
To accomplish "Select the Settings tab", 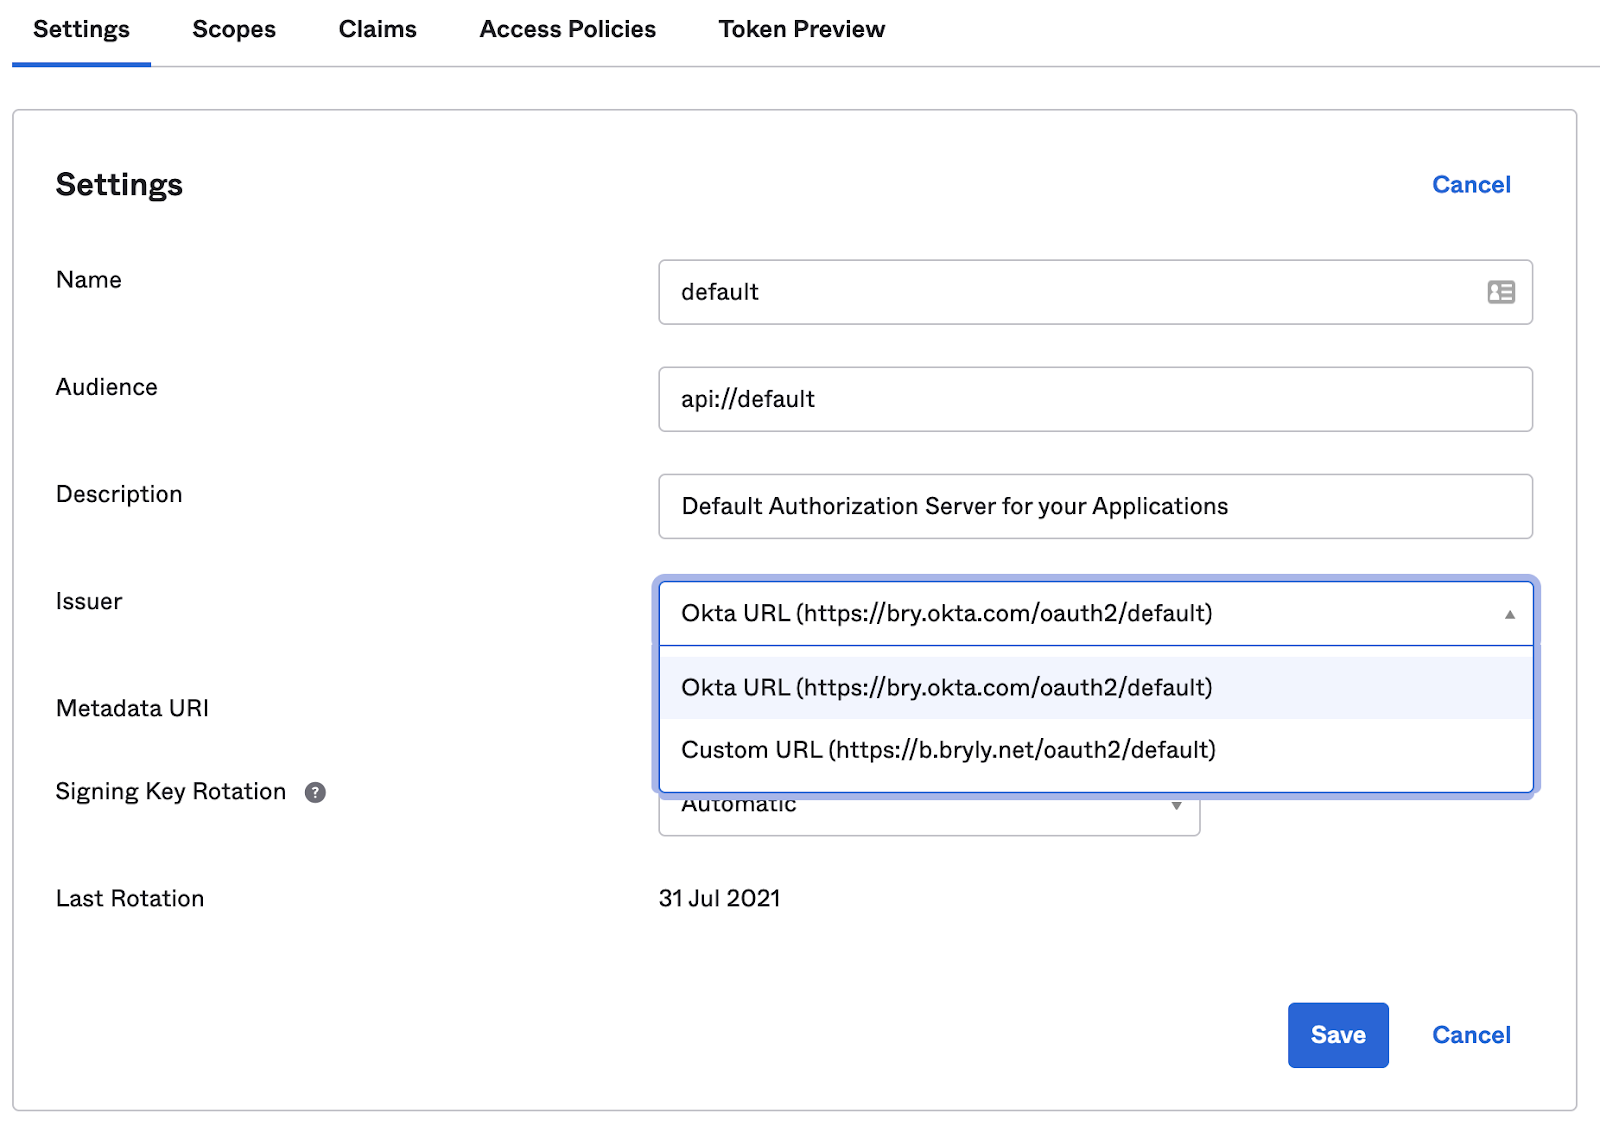I will [x=81, y=30].
